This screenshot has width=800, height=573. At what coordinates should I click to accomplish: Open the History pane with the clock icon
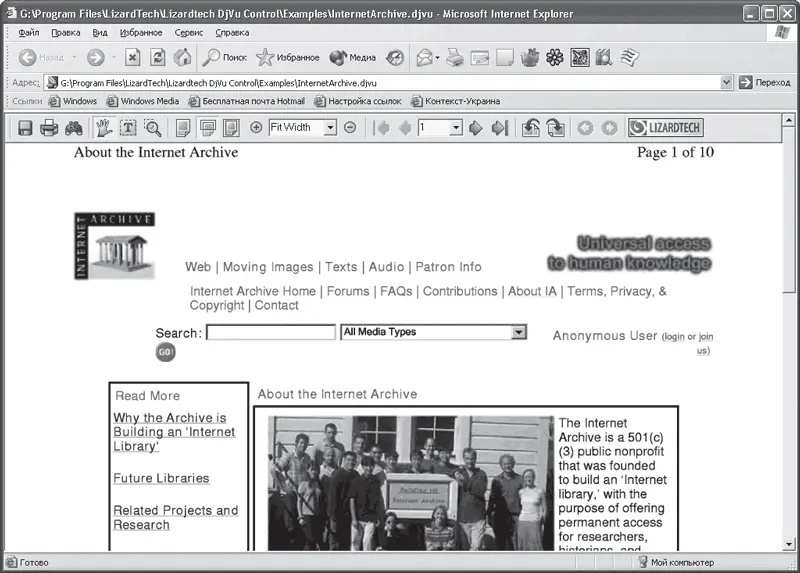(x=394, y=58)
